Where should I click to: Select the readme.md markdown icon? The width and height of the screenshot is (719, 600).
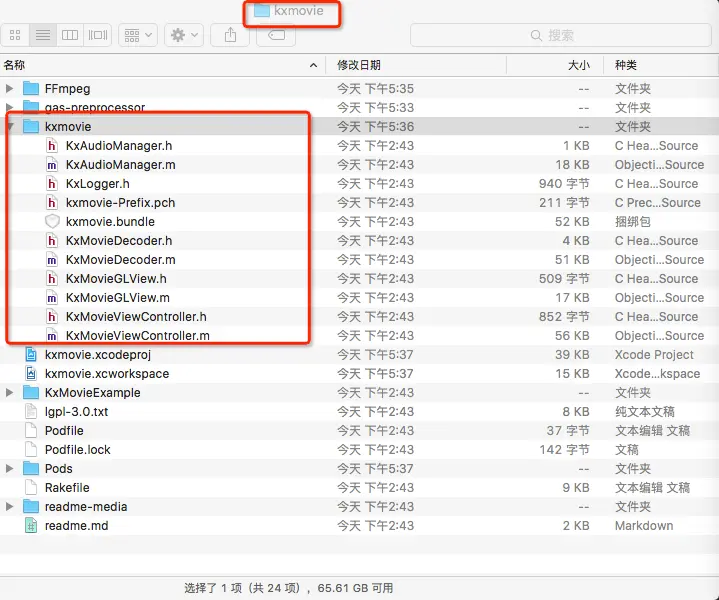click(31, 526)
